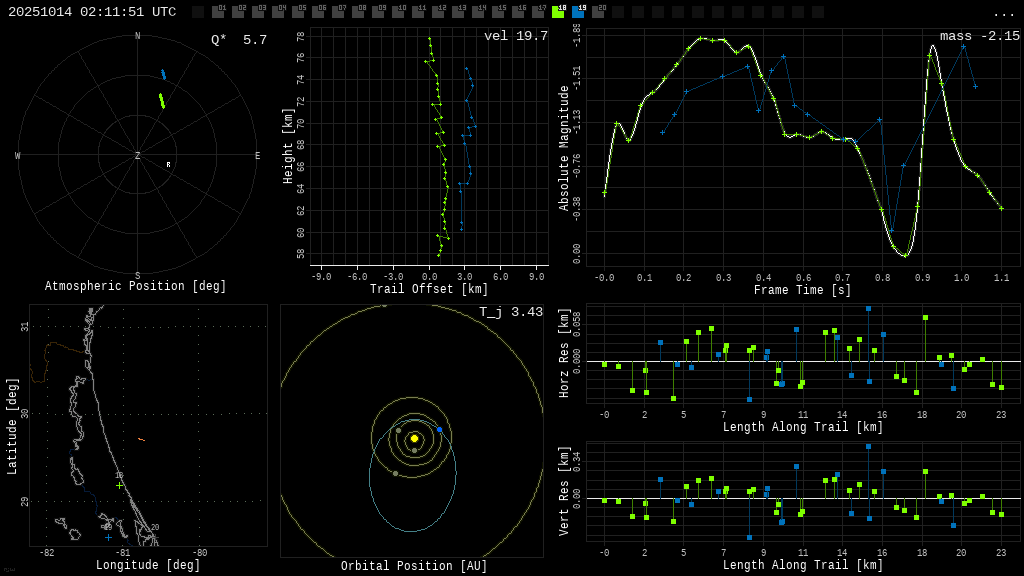Open the three-dot overflow menu

(x=1003, y=13)
